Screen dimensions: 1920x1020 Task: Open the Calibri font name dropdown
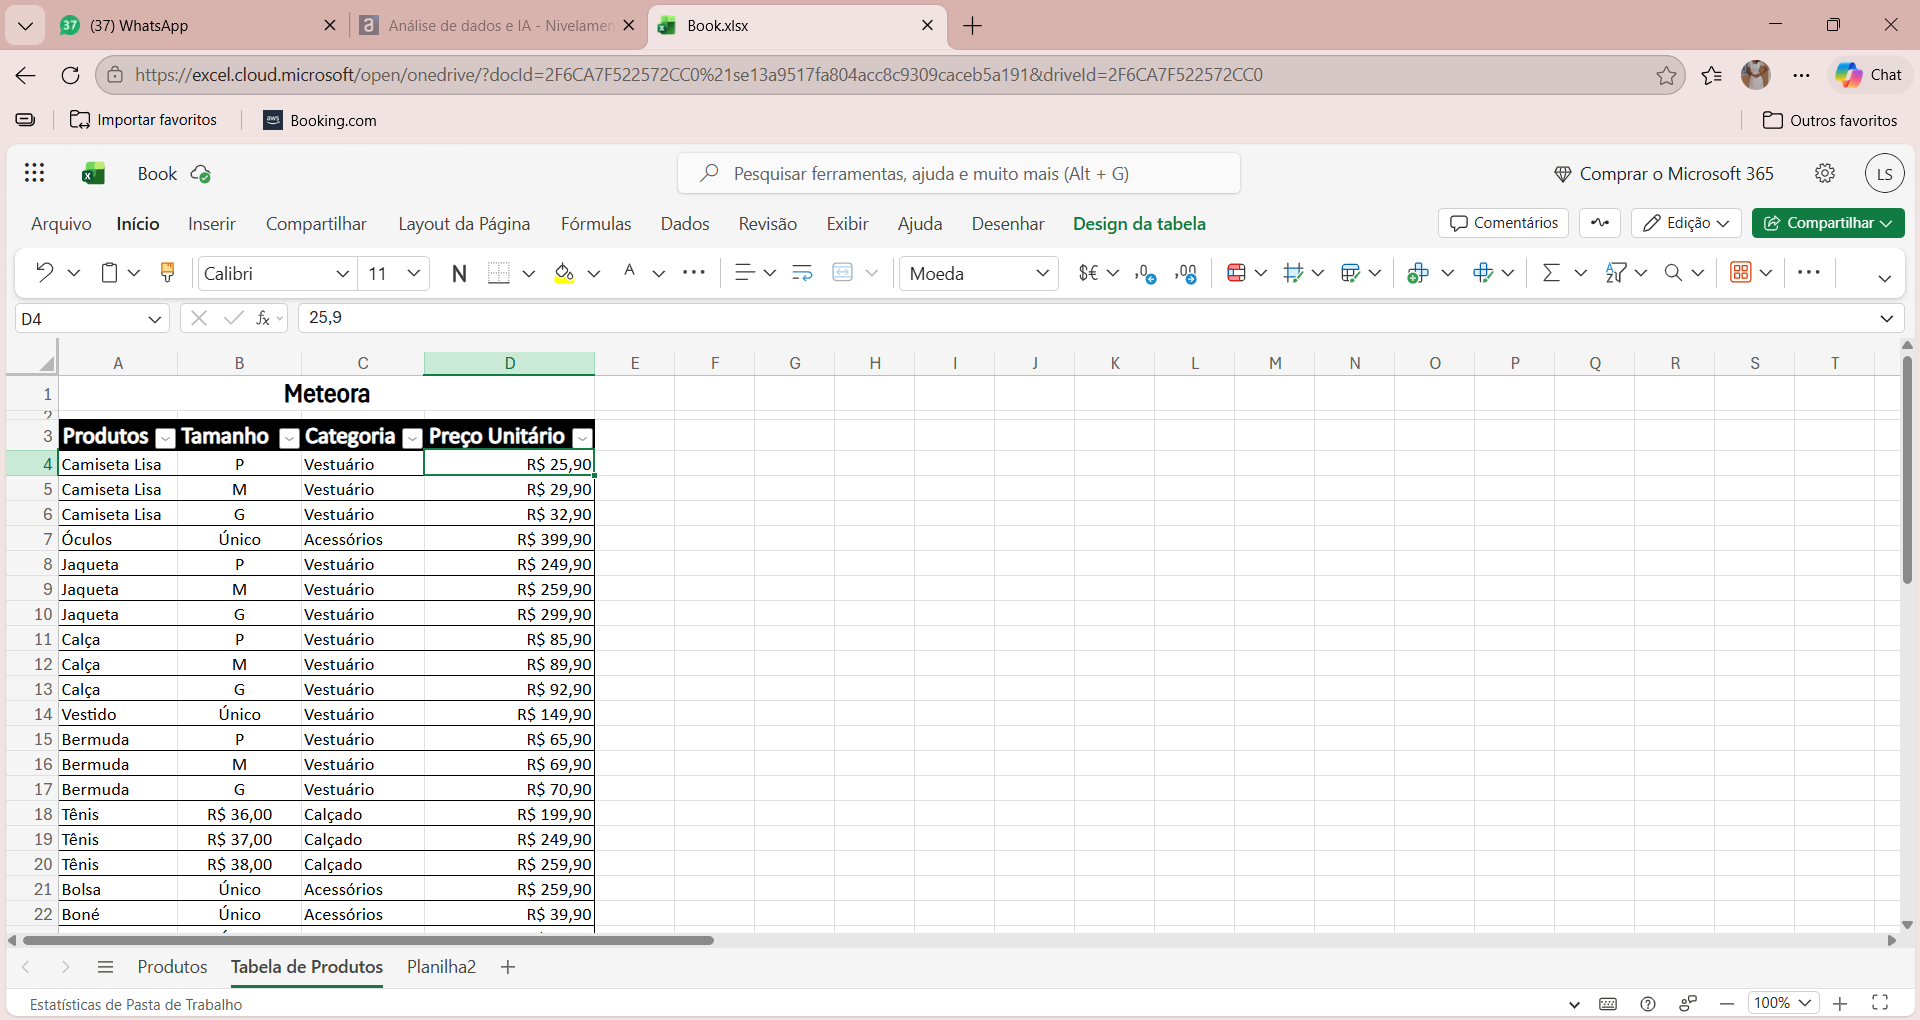(x=343, y=273)
